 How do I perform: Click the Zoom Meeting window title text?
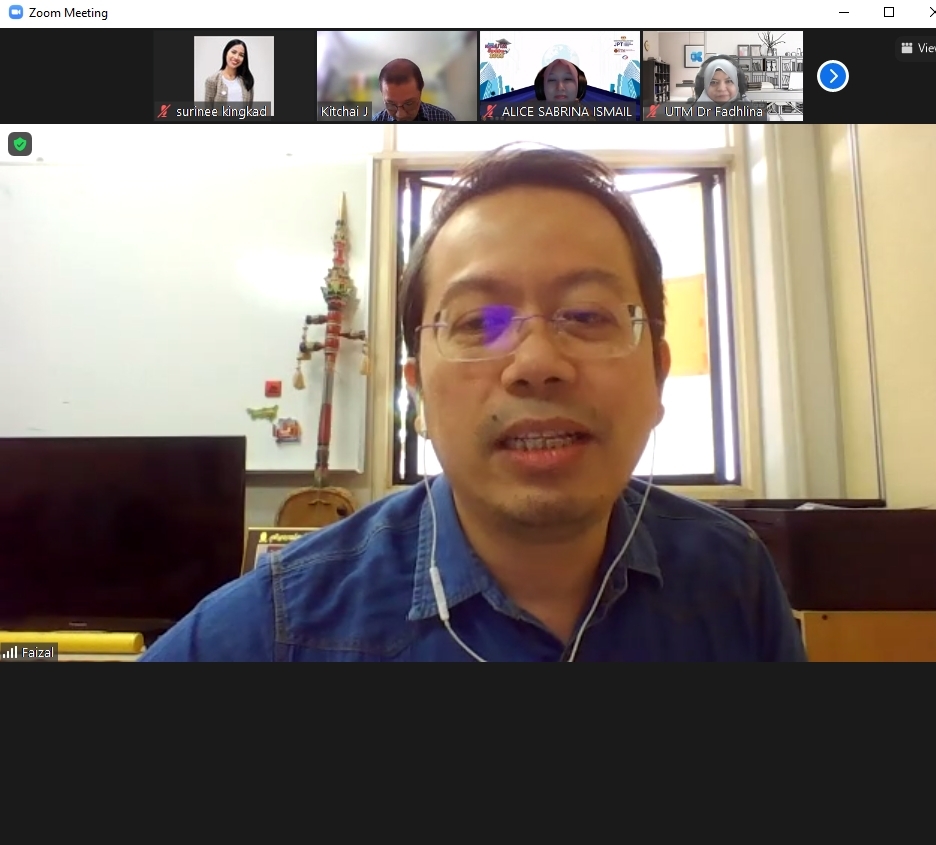click(68, 13)
